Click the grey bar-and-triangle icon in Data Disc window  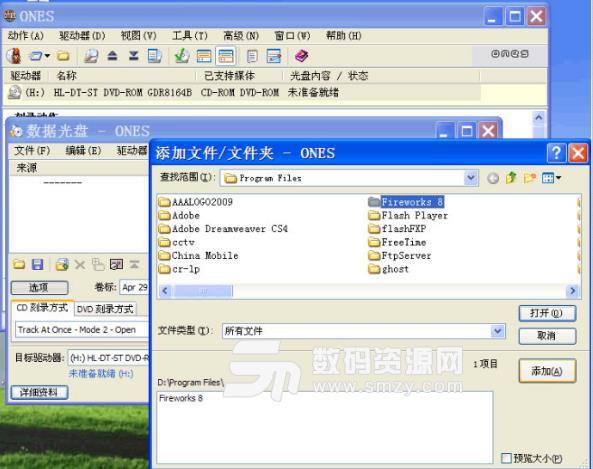point(134,264)
